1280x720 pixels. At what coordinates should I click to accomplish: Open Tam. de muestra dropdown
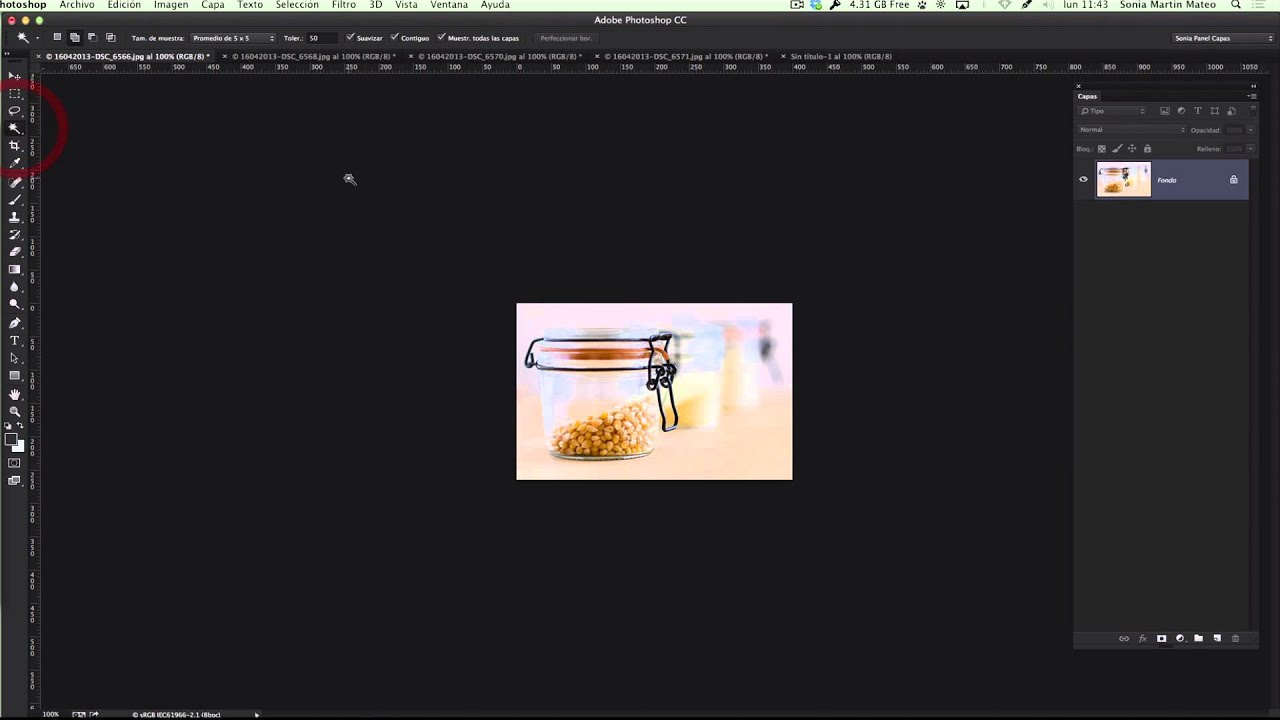[233, 38]
